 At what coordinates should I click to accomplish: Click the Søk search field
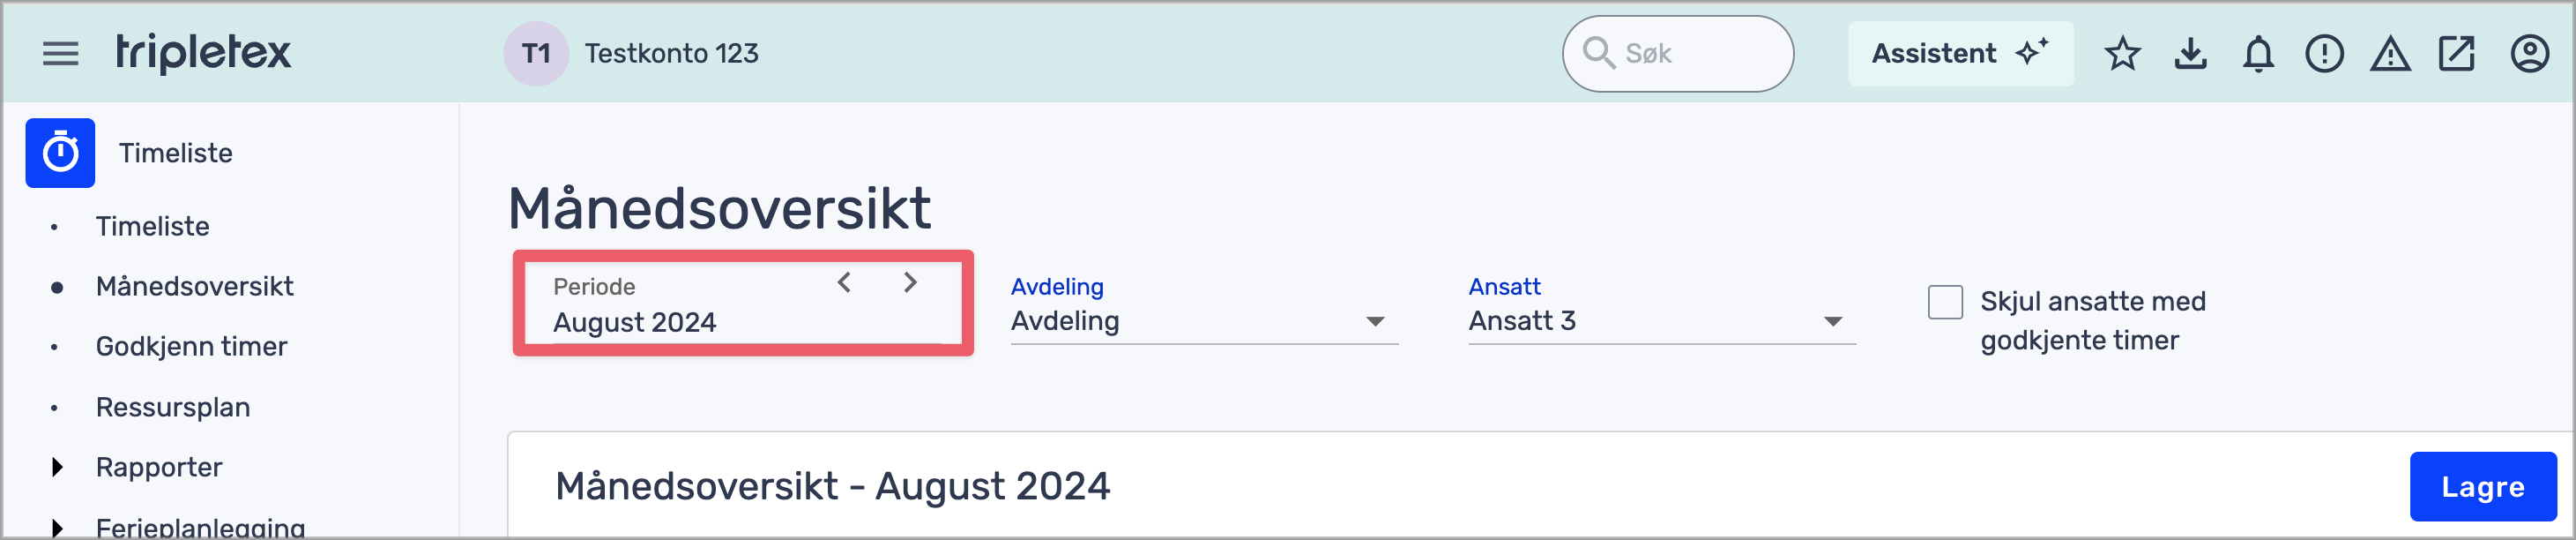pyautogui.click(x=1690, y=54)
